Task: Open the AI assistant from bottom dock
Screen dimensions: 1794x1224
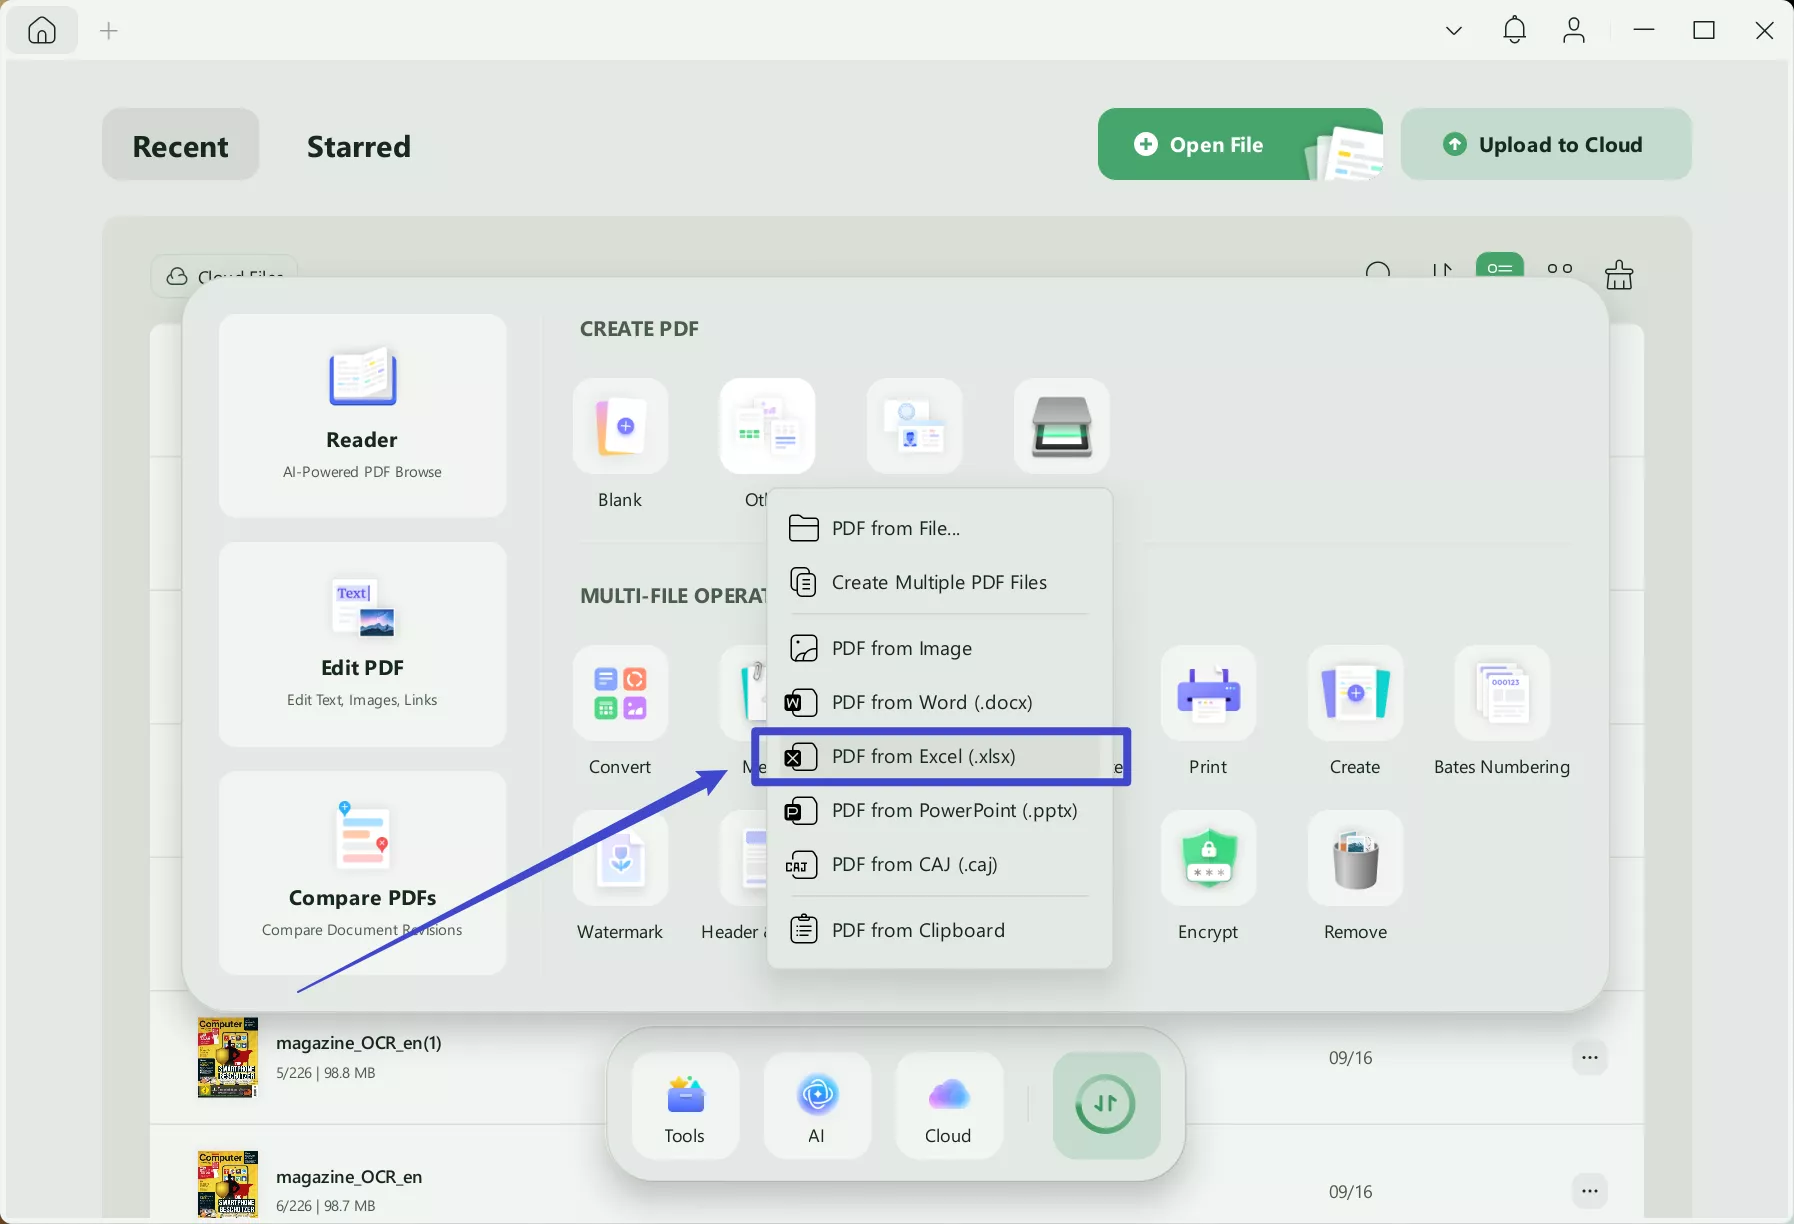Action: pyautogui.click(x=816, y=1105)
